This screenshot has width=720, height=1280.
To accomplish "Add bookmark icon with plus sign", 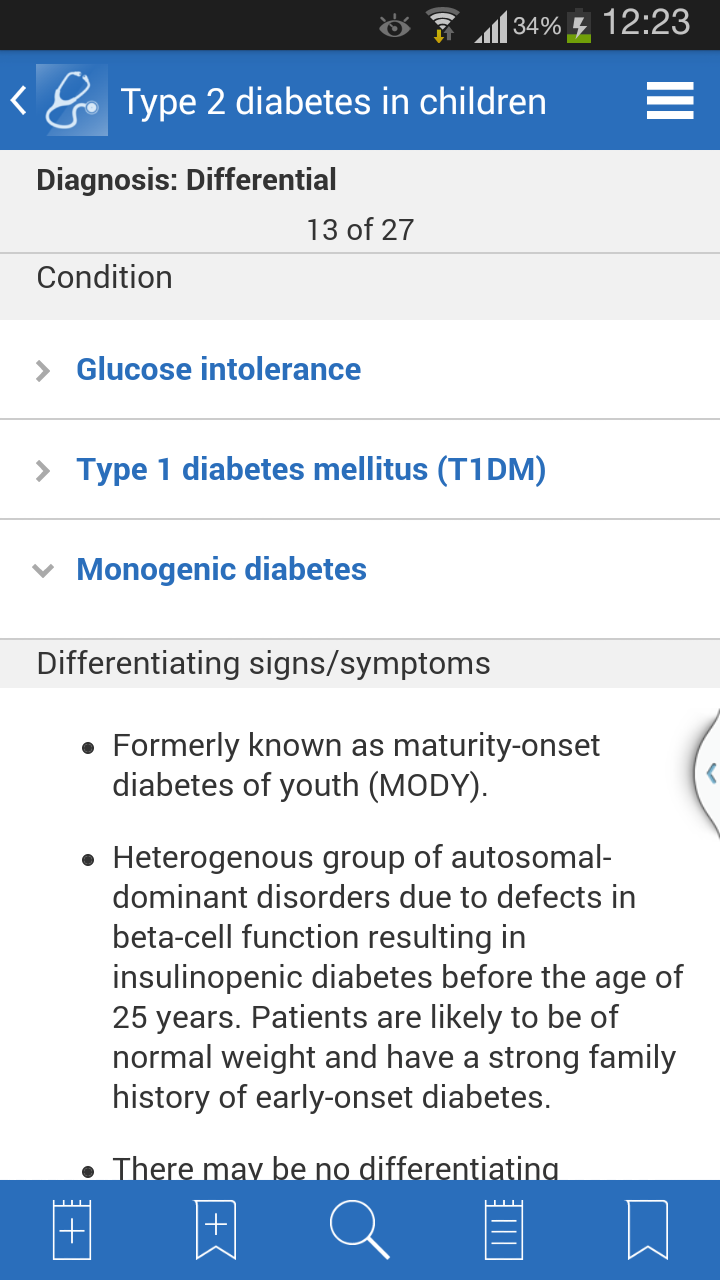I will [x=216, y=1229].
